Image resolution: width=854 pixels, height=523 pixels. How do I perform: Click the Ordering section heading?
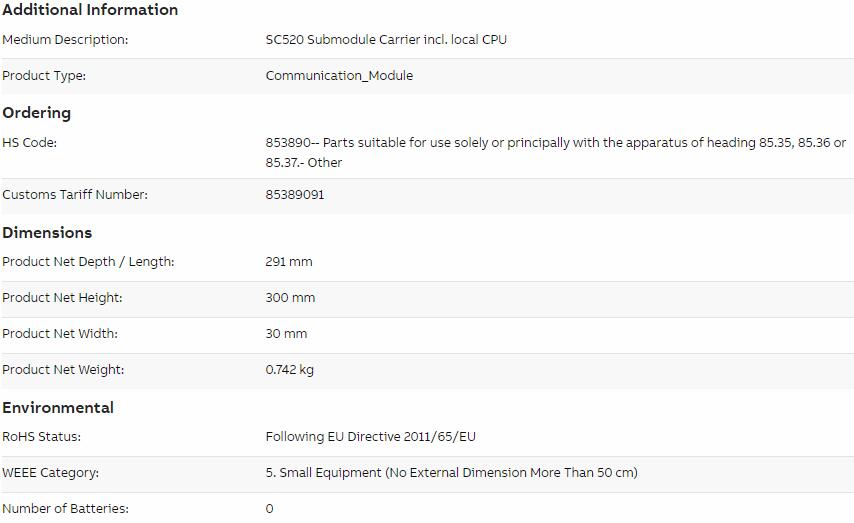[36, 113]
